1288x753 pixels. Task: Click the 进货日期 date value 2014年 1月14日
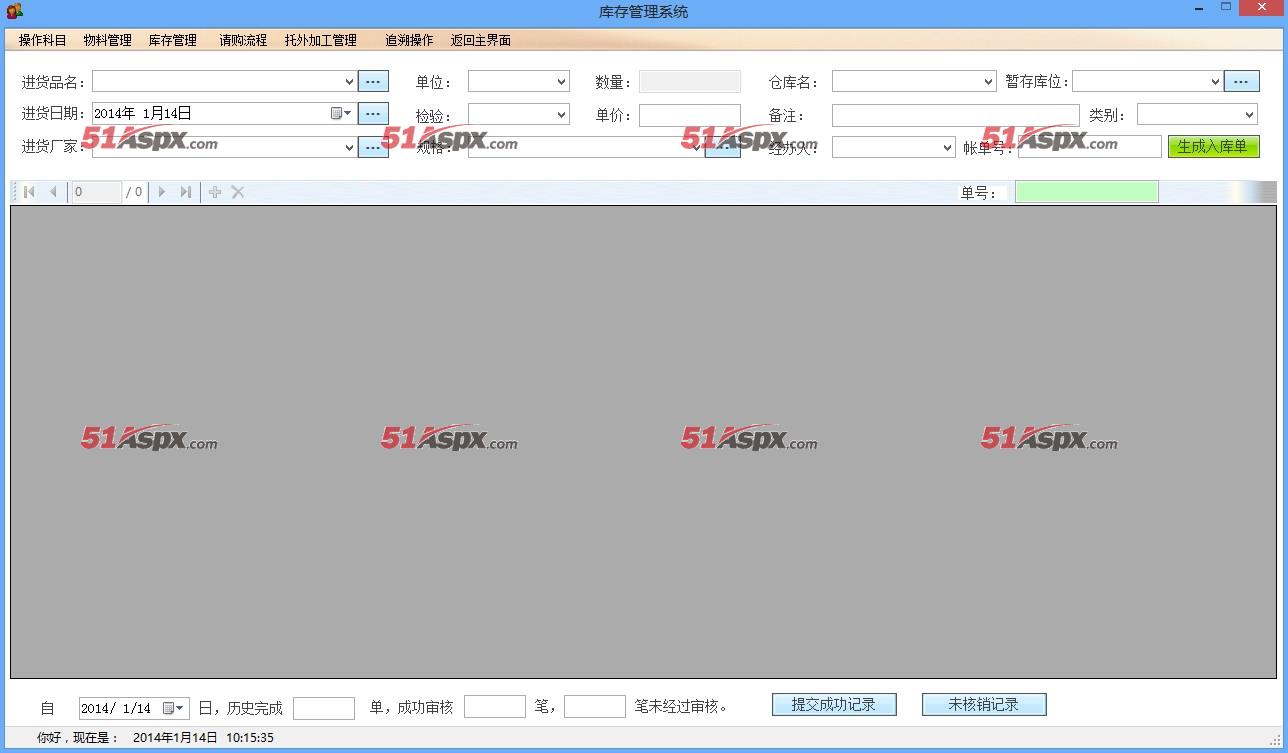[x=143, y=114]
